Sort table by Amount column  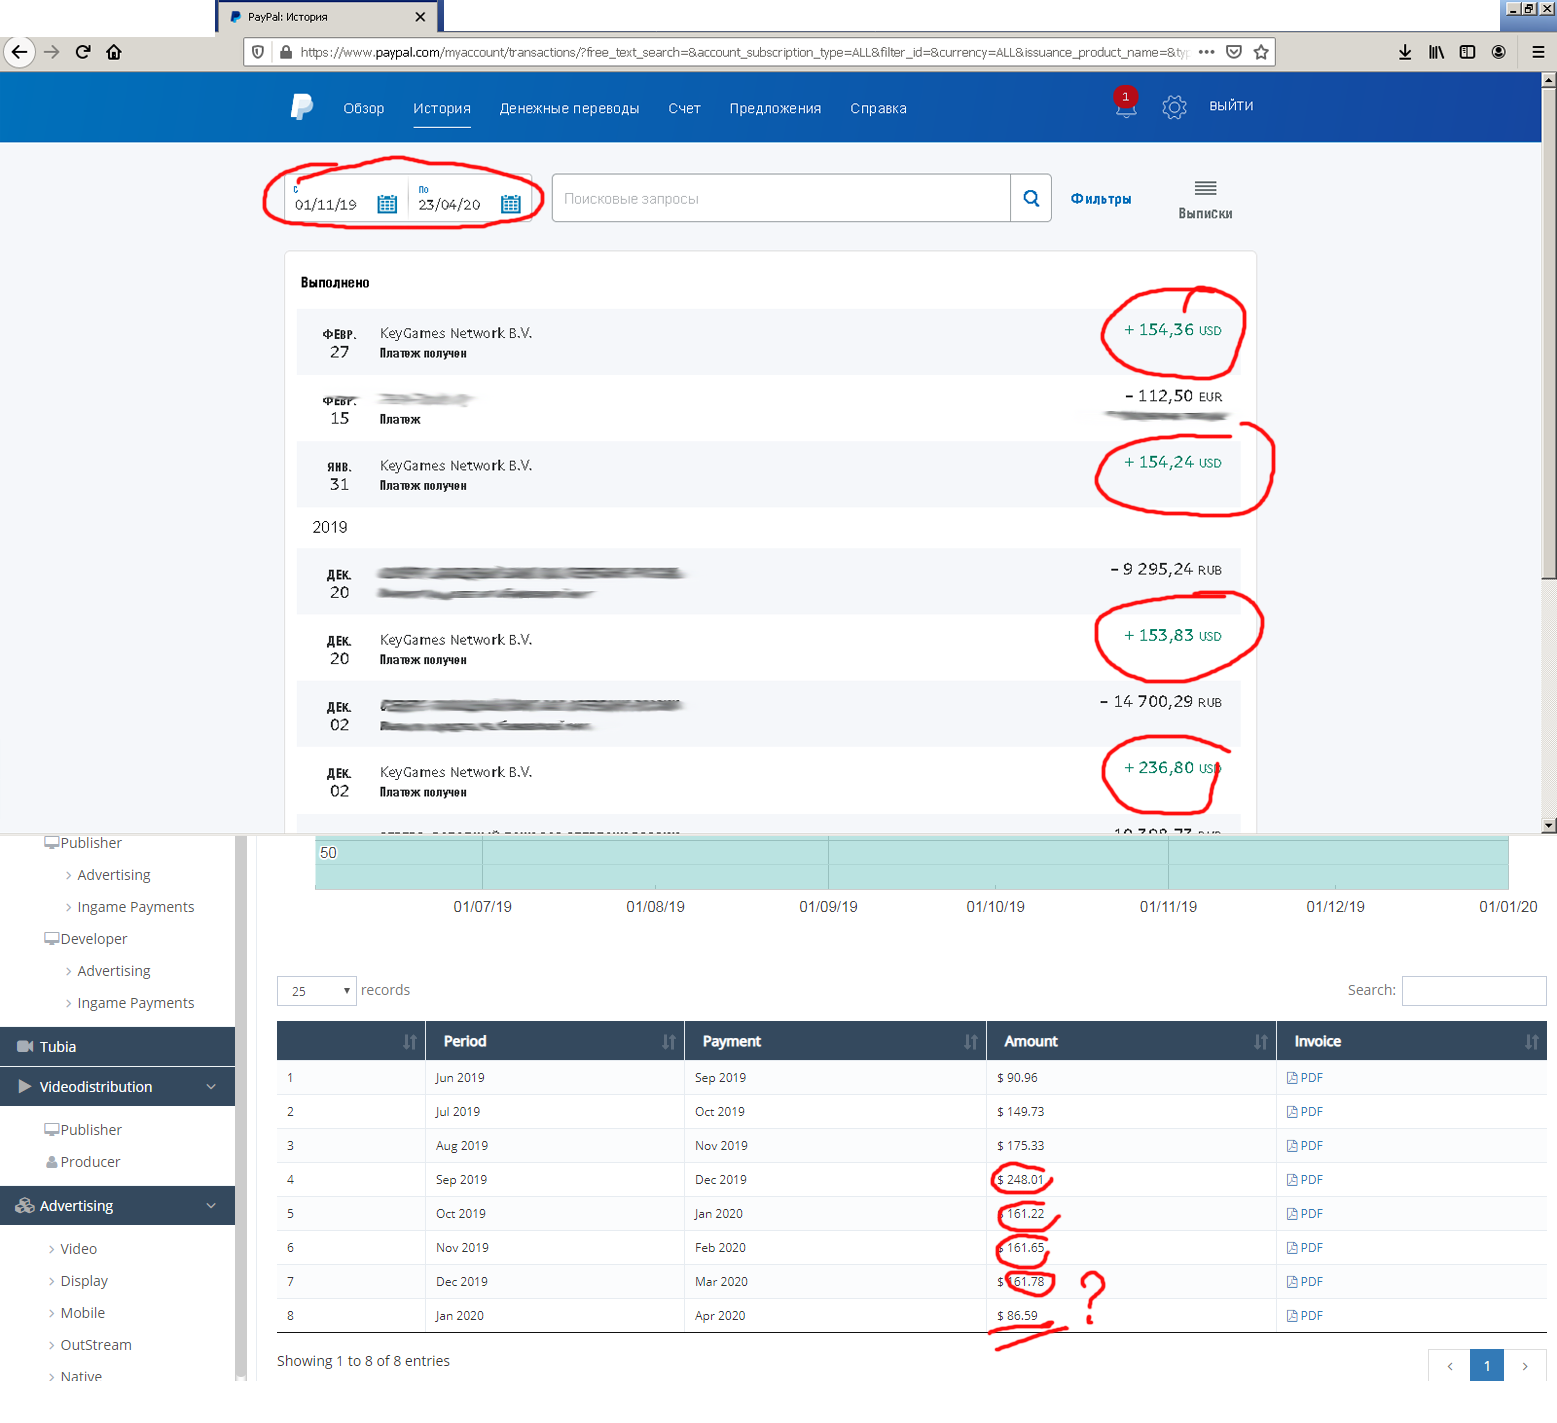pos(1131,1041)
